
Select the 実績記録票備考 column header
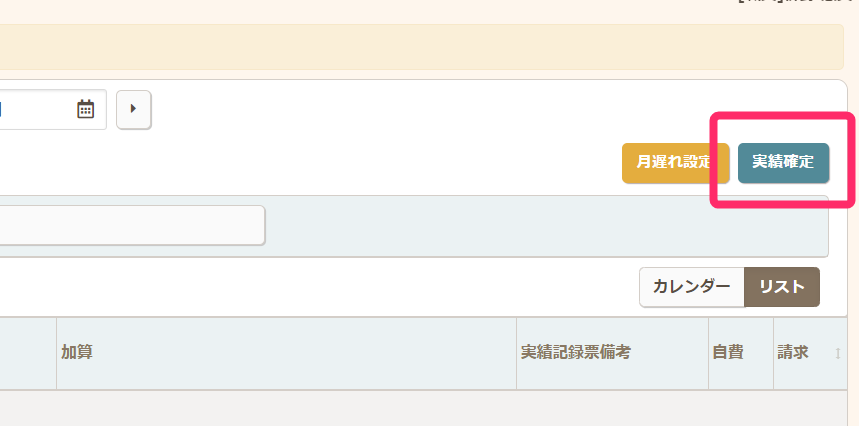coord(575,353)
